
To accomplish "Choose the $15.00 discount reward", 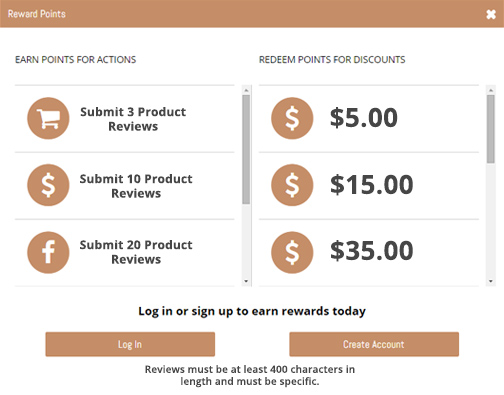I will click(x=369, y=186).
